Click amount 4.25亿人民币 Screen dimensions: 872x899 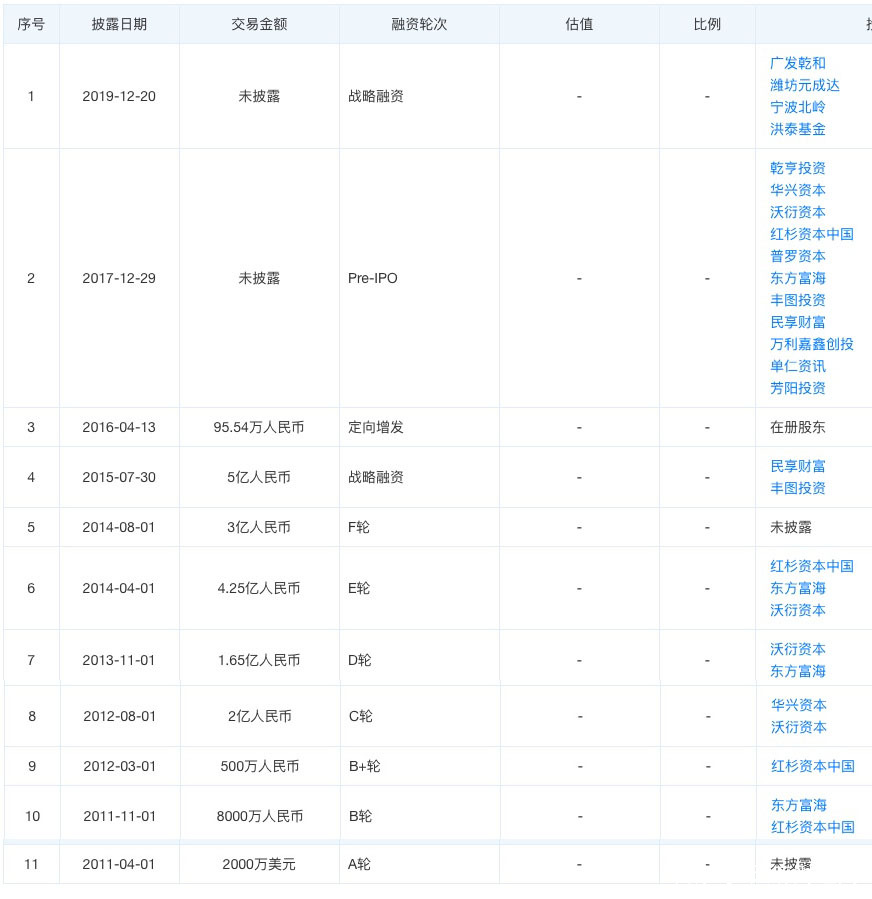(x=259, y=588)
